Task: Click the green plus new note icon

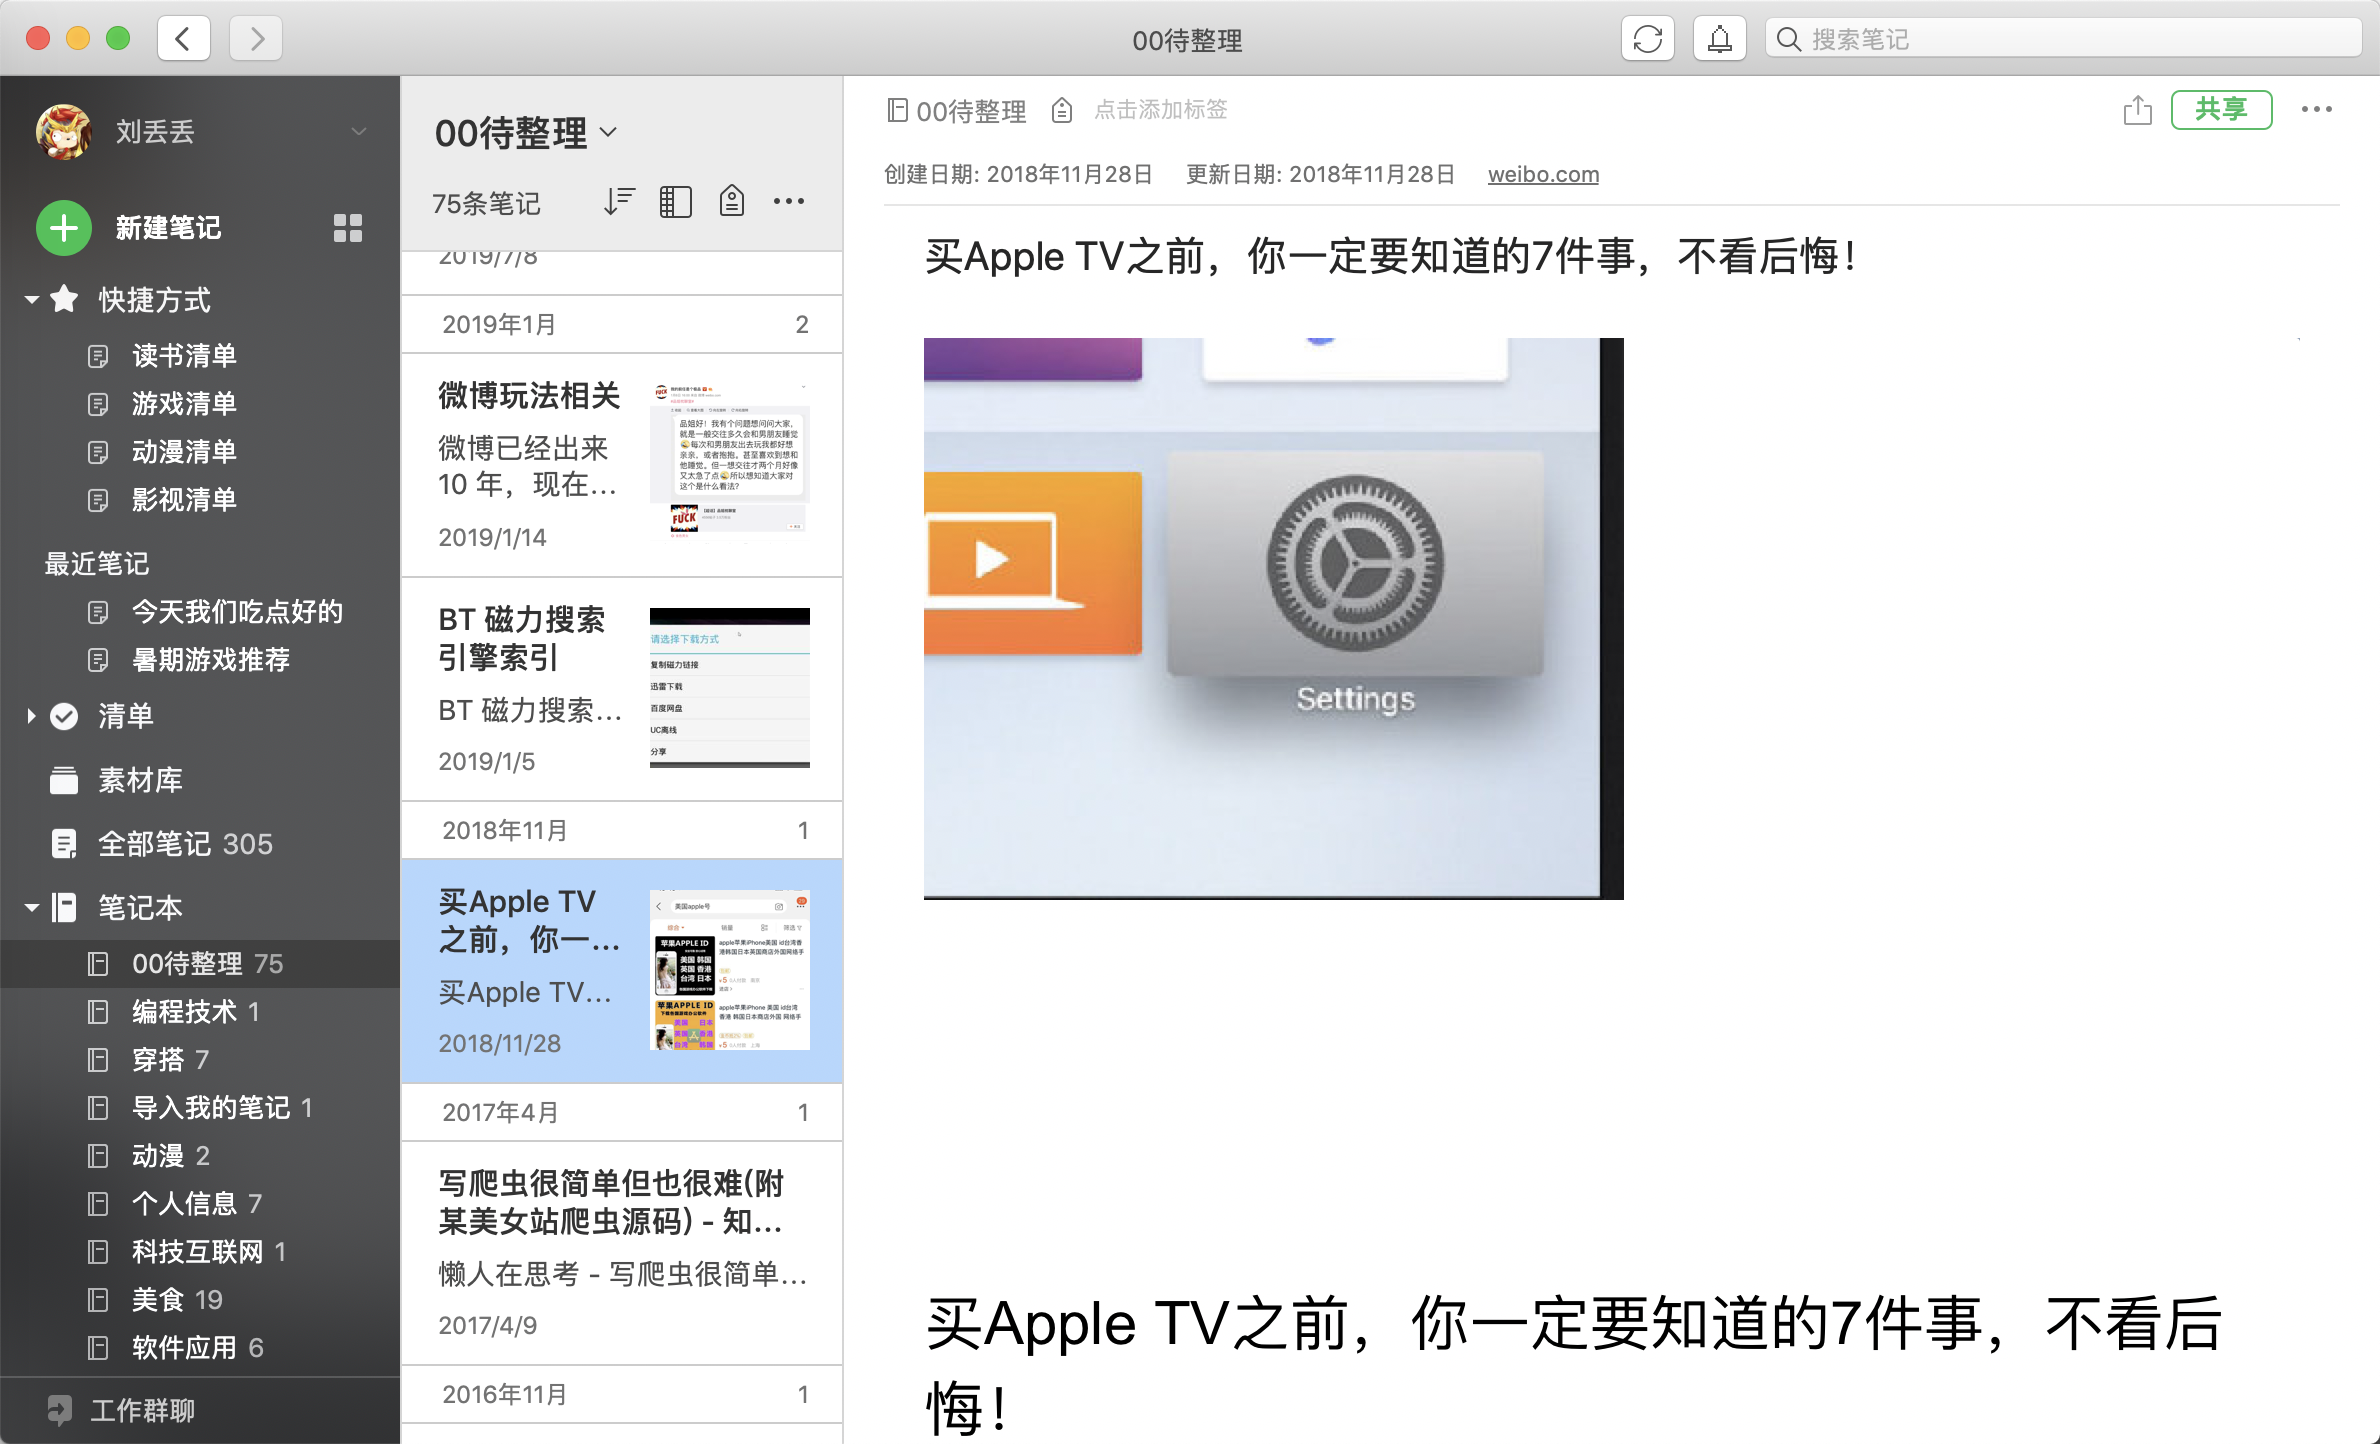Action: click(64, 228)
